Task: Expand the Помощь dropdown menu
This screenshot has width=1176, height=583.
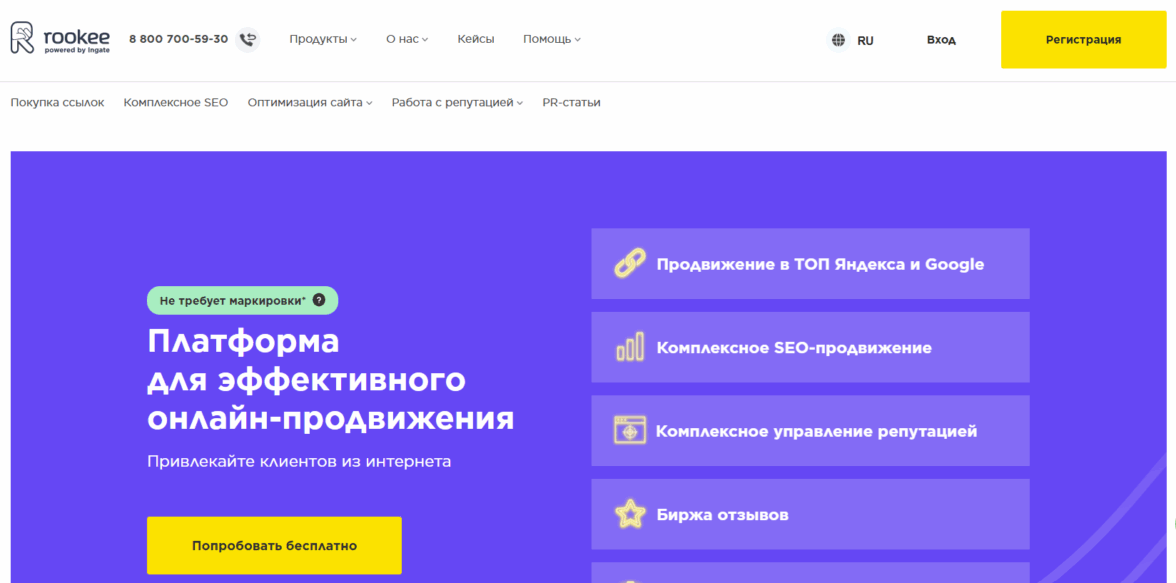Action: [551, 40]
